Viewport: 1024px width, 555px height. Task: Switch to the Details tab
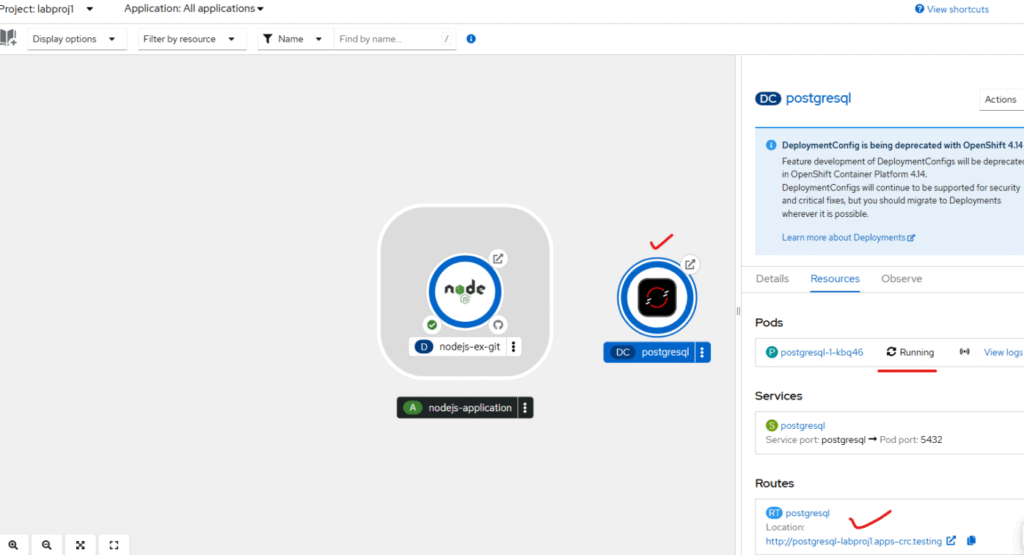point(772,279)
